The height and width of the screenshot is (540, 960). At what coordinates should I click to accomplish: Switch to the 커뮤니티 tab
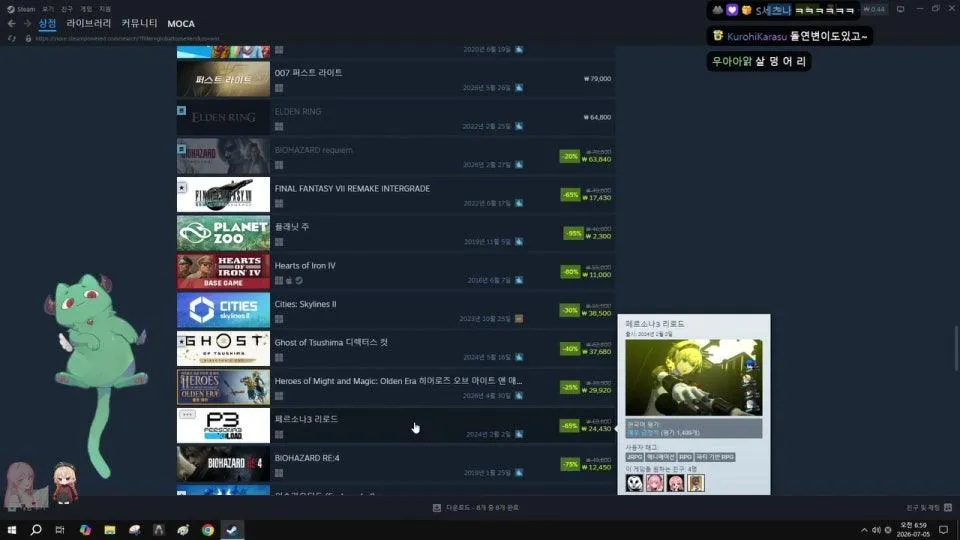(139, 23)
